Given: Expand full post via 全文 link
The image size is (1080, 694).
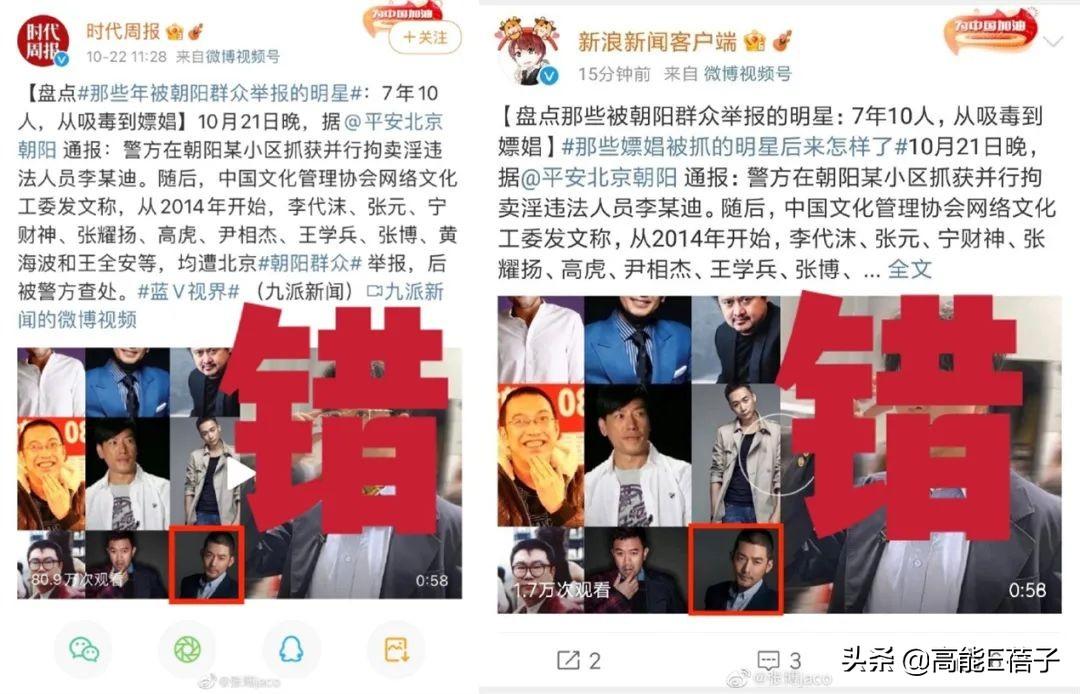Looking at the screenshot, I should (909, 269).
